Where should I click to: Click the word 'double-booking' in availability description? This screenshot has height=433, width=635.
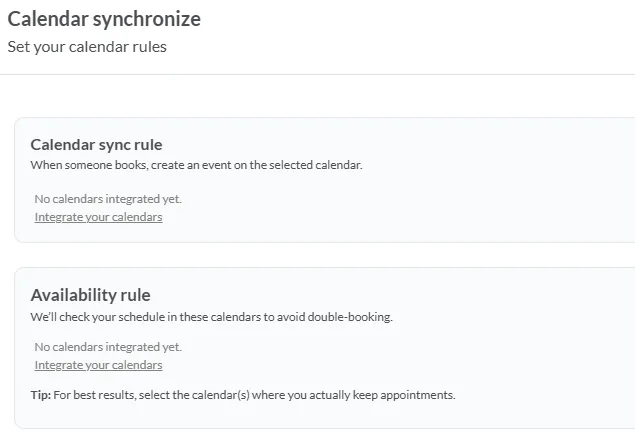point(350,317)
